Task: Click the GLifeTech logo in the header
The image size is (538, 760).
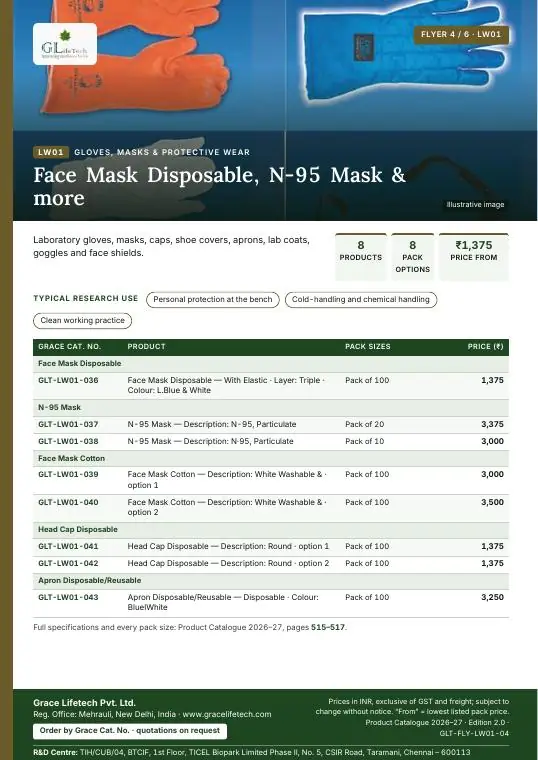Action: (x=65, y=44)
